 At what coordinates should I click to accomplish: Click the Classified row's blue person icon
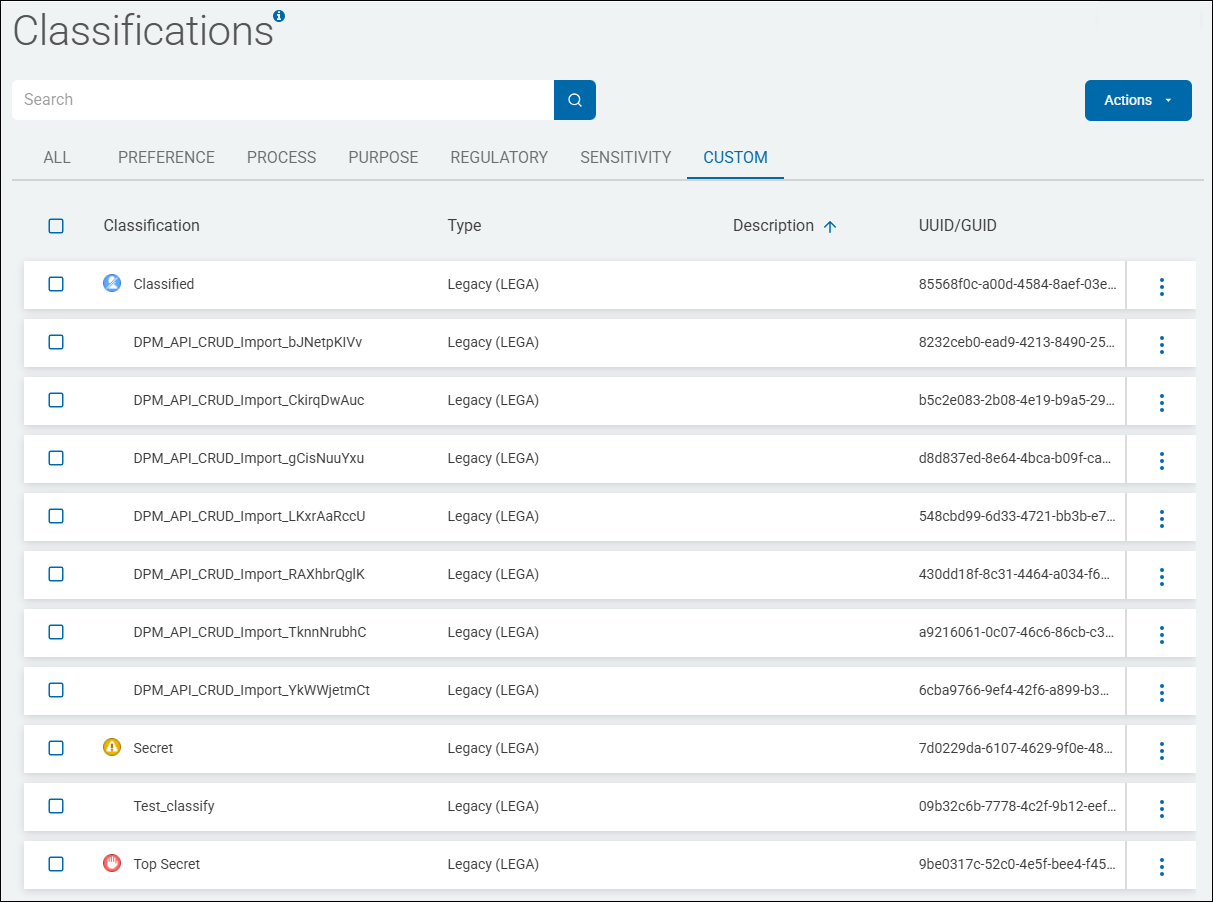click(x=112, y=284)
